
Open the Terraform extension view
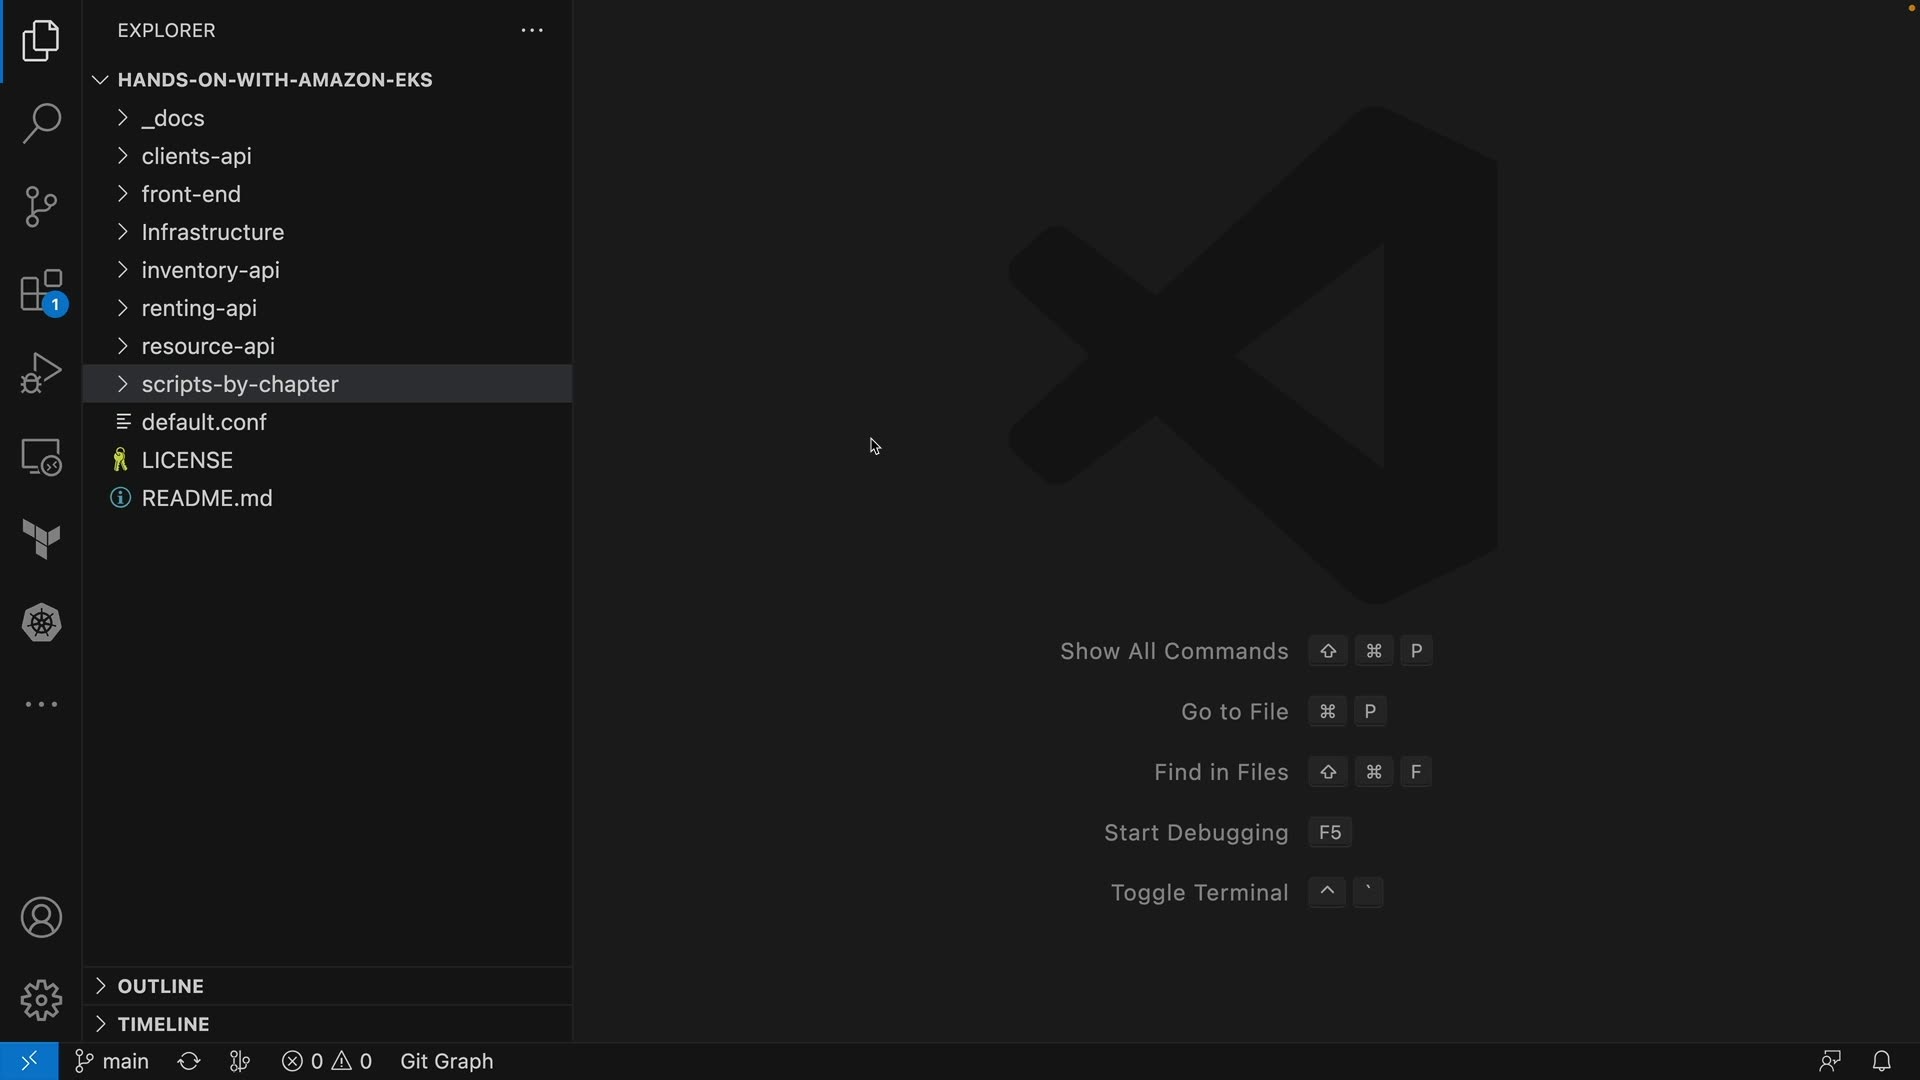tap(41, 540)
